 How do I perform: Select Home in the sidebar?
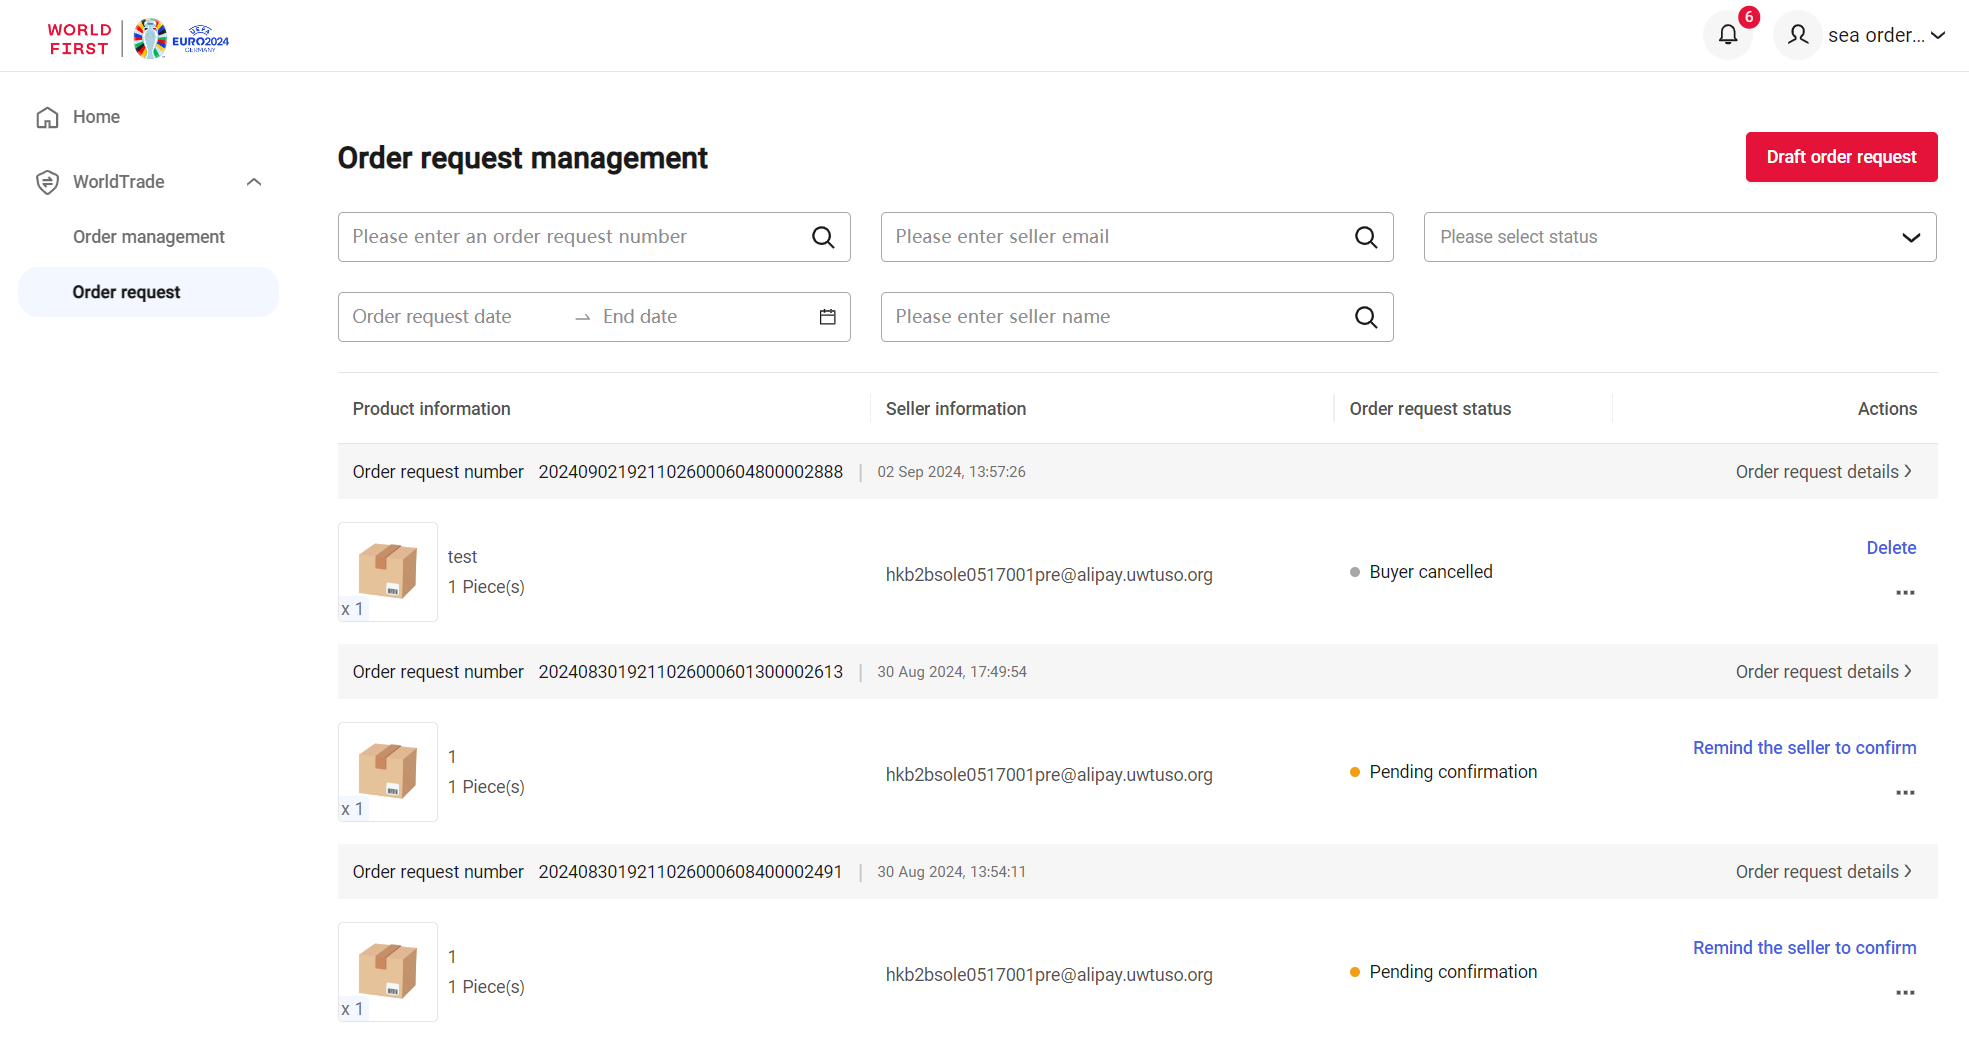[x=96, y=117]
